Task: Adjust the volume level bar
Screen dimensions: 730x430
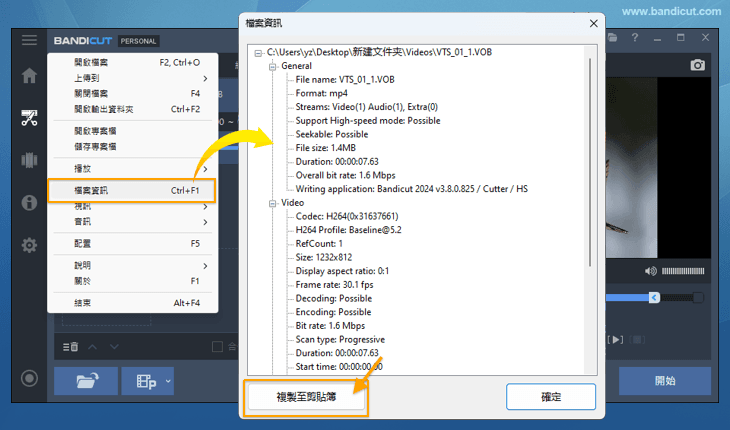Action: click(x=683, y=271)
